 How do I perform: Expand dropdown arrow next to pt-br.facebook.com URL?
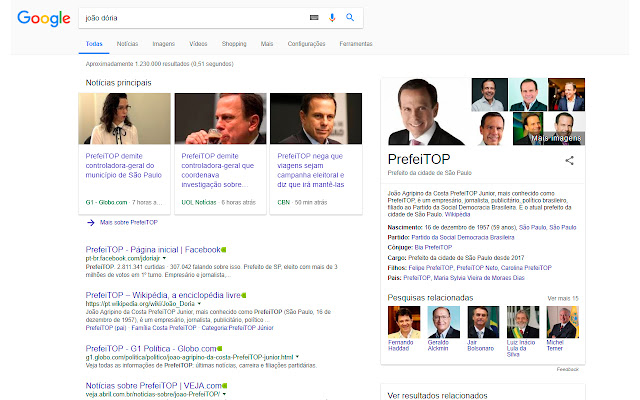164,258
